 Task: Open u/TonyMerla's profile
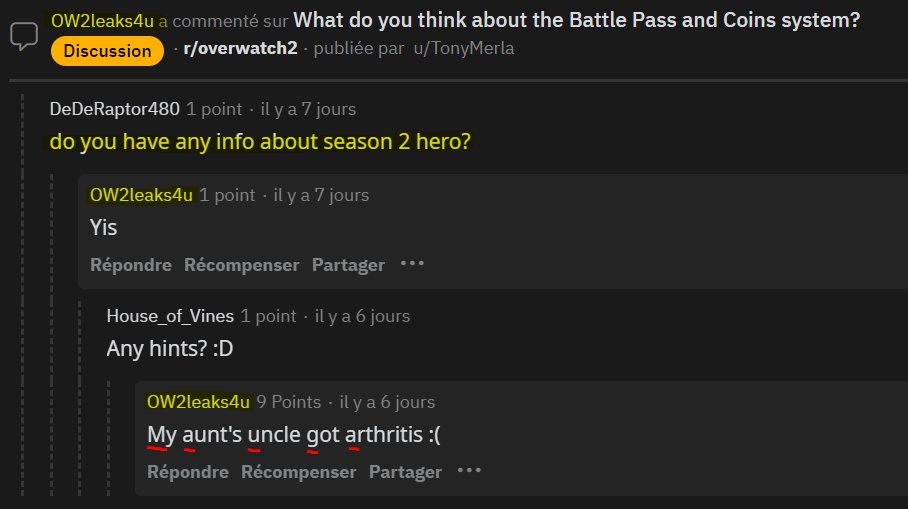[463, 48]
